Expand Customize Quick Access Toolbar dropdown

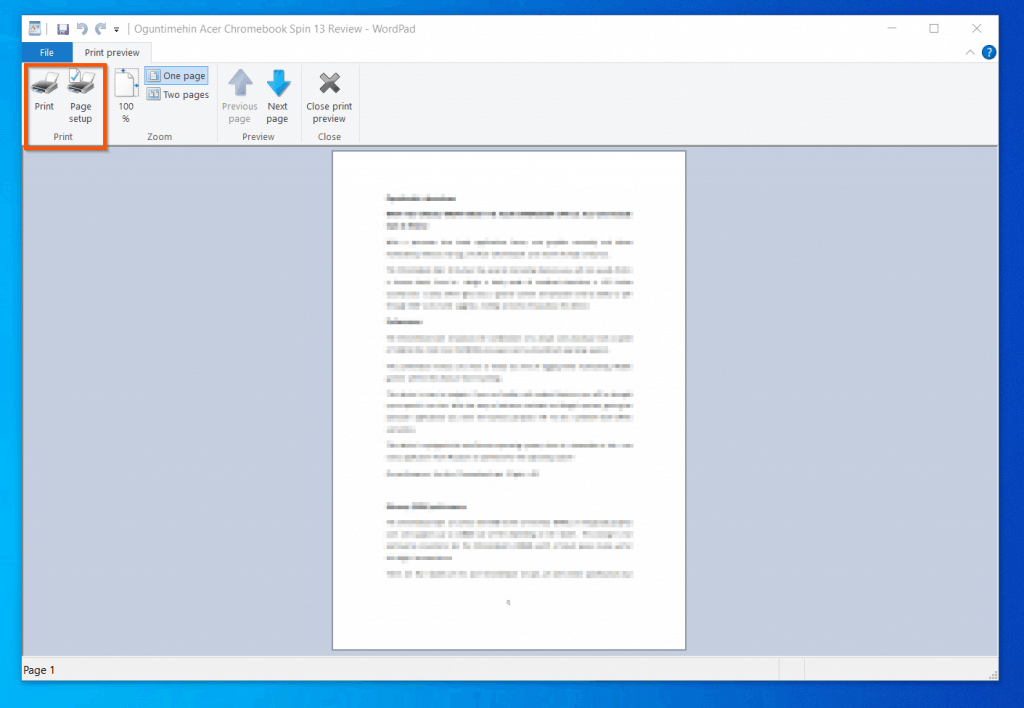pyautogui.click(x=116, y=29)
